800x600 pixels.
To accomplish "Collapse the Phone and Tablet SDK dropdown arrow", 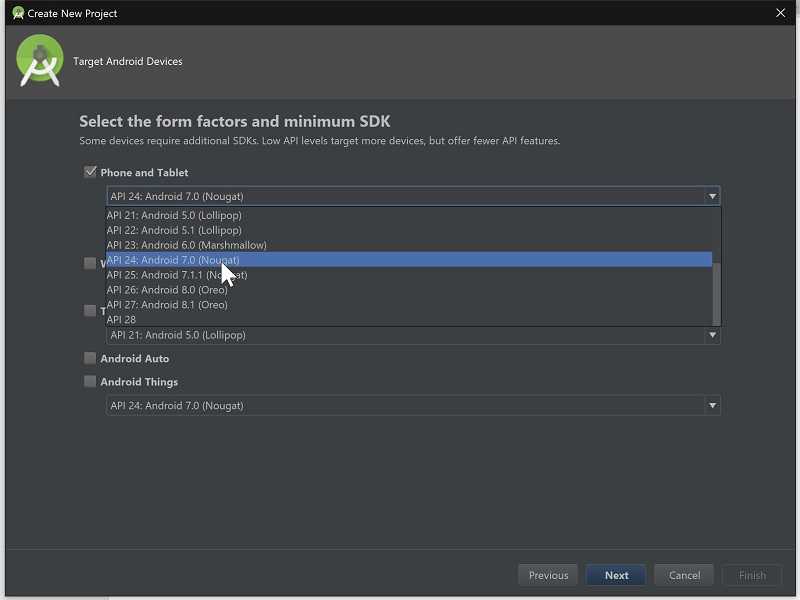I will point(712,196).
